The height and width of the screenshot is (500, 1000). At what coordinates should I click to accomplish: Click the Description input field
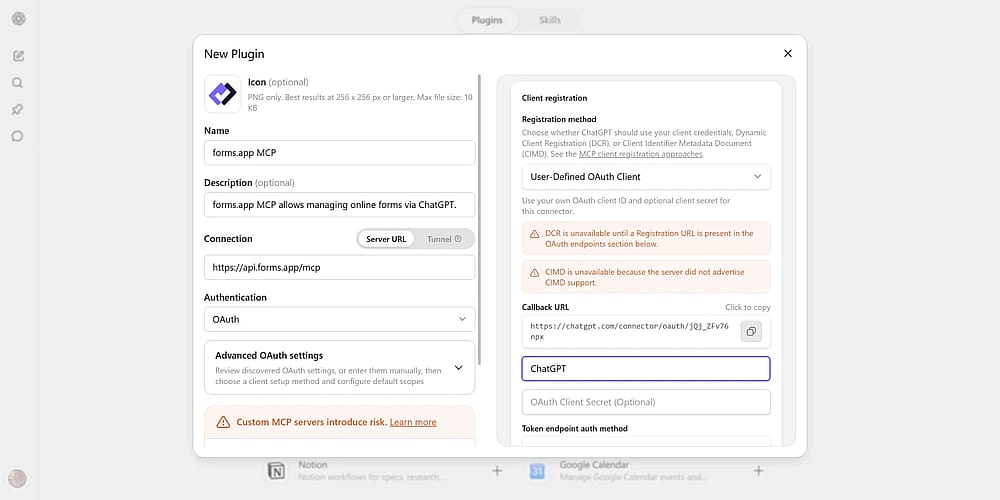(339, 205)
